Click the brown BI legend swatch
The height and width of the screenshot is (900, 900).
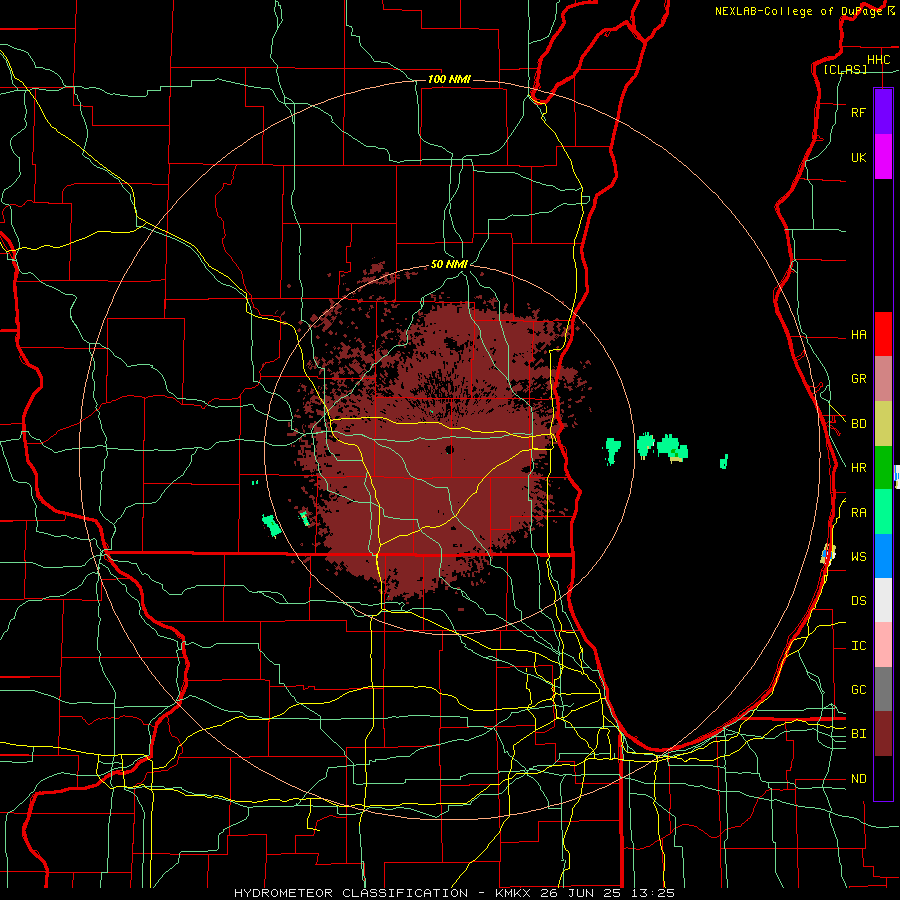click(x=883, y=734)
